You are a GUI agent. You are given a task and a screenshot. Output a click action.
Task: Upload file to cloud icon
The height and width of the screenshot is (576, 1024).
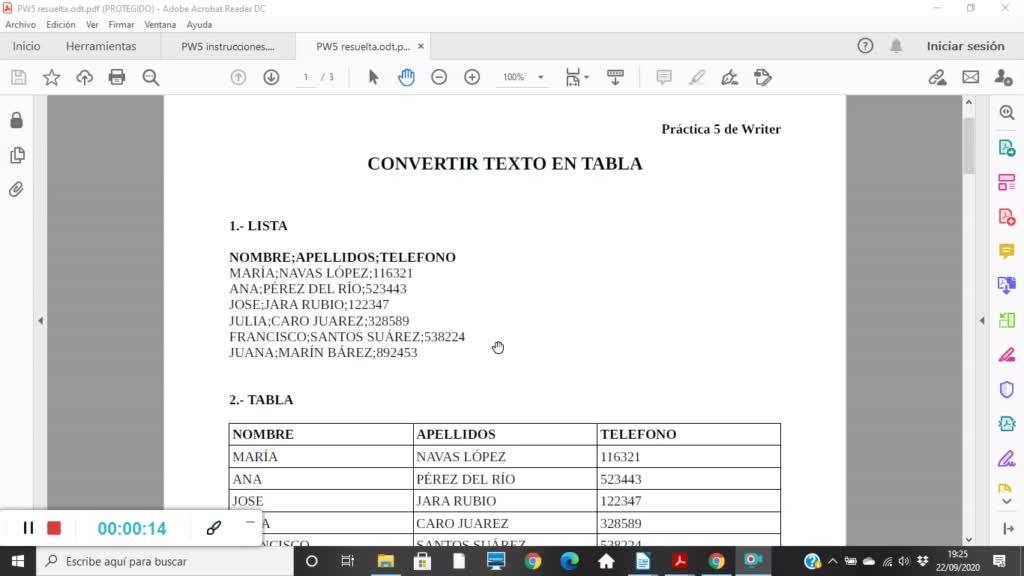(x=84, y=77)
